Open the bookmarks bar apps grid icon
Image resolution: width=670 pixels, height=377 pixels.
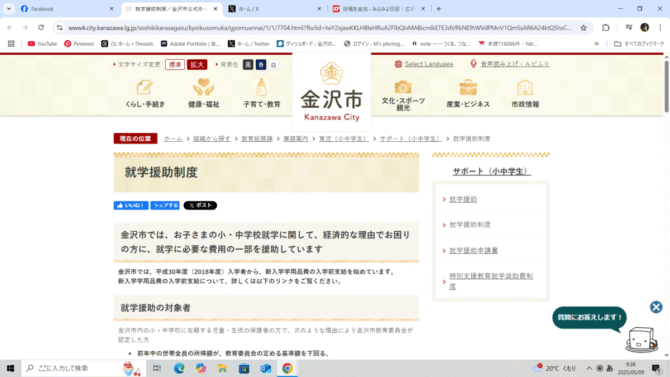tap(11, 44)
